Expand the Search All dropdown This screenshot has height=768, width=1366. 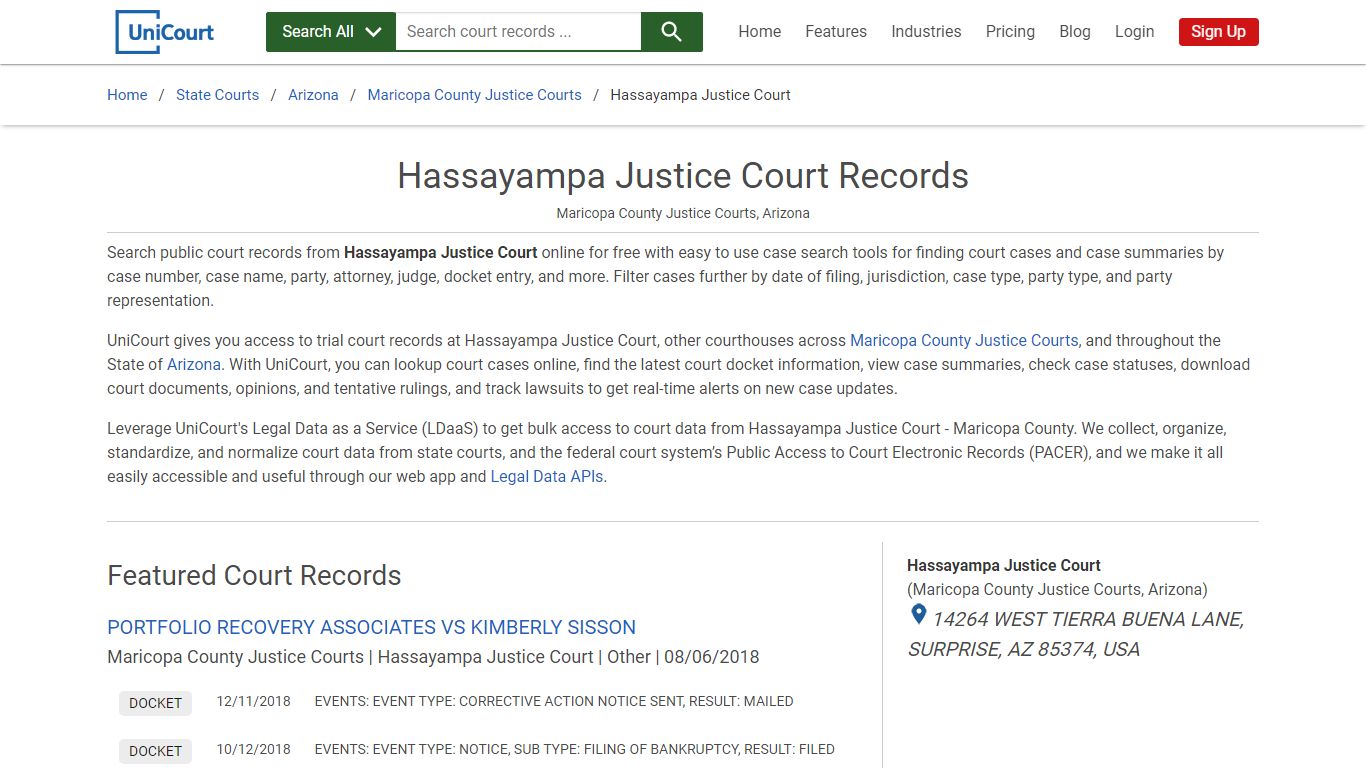(x=331, y=32)
